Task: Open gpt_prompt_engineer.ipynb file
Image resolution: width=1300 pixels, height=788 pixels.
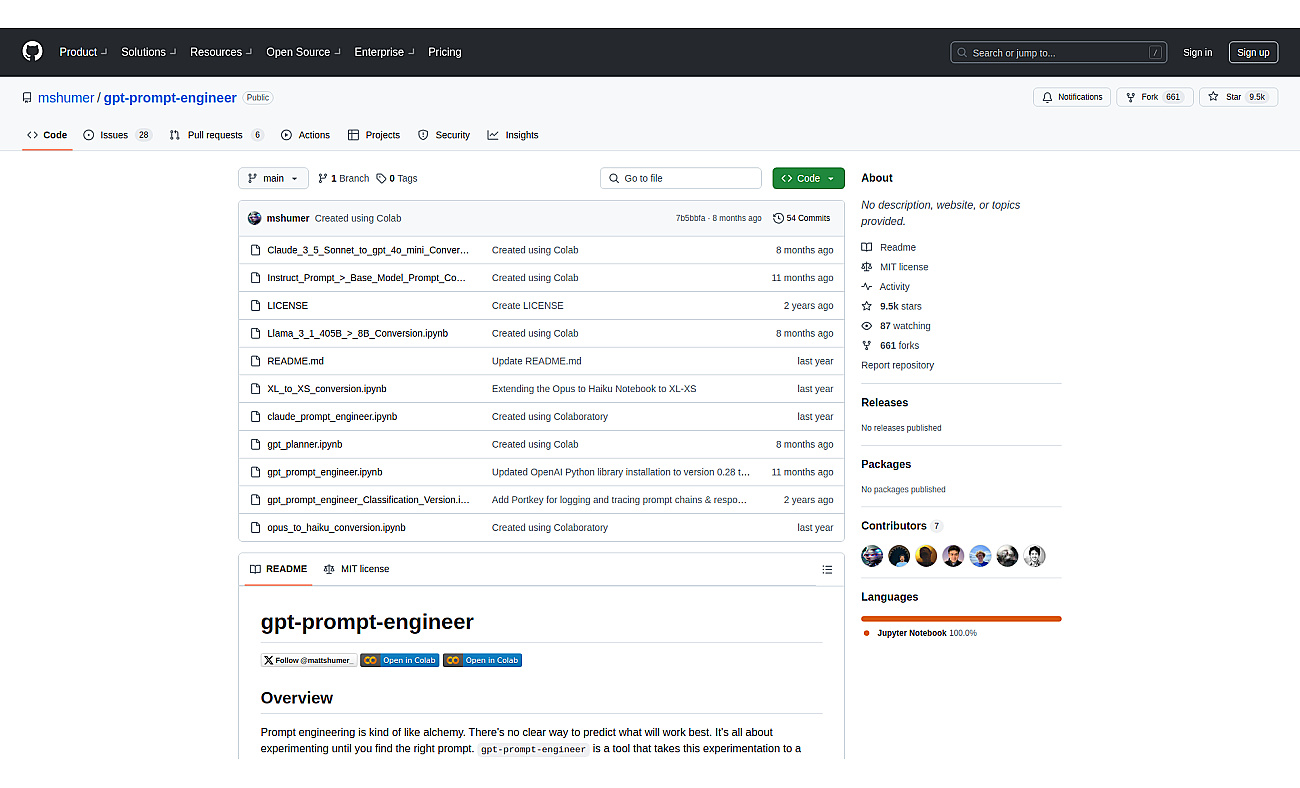Action: 324,472
